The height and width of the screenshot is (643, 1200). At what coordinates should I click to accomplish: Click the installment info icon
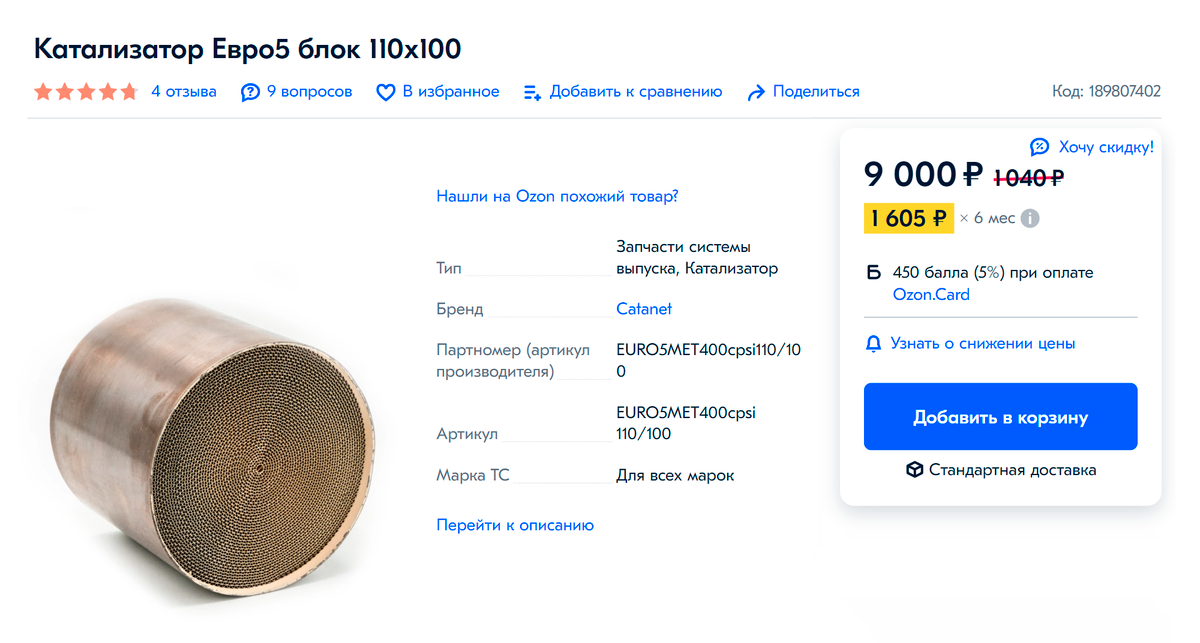(1030, 218)
